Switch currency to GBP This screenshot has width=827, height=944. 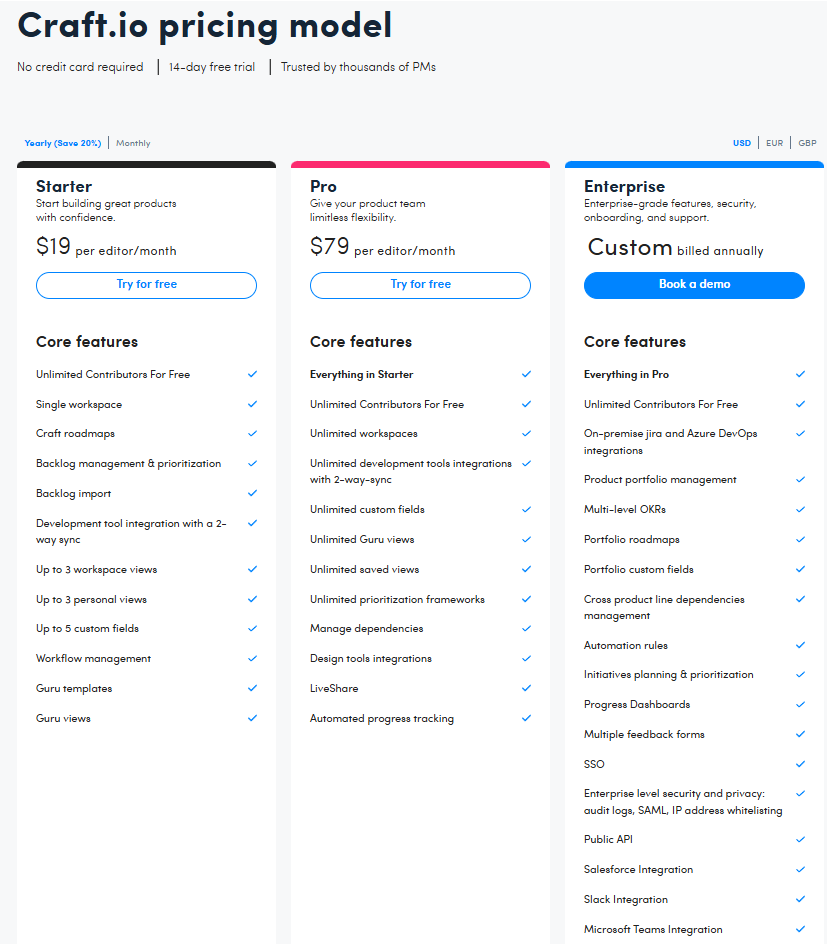coord(807,142)
